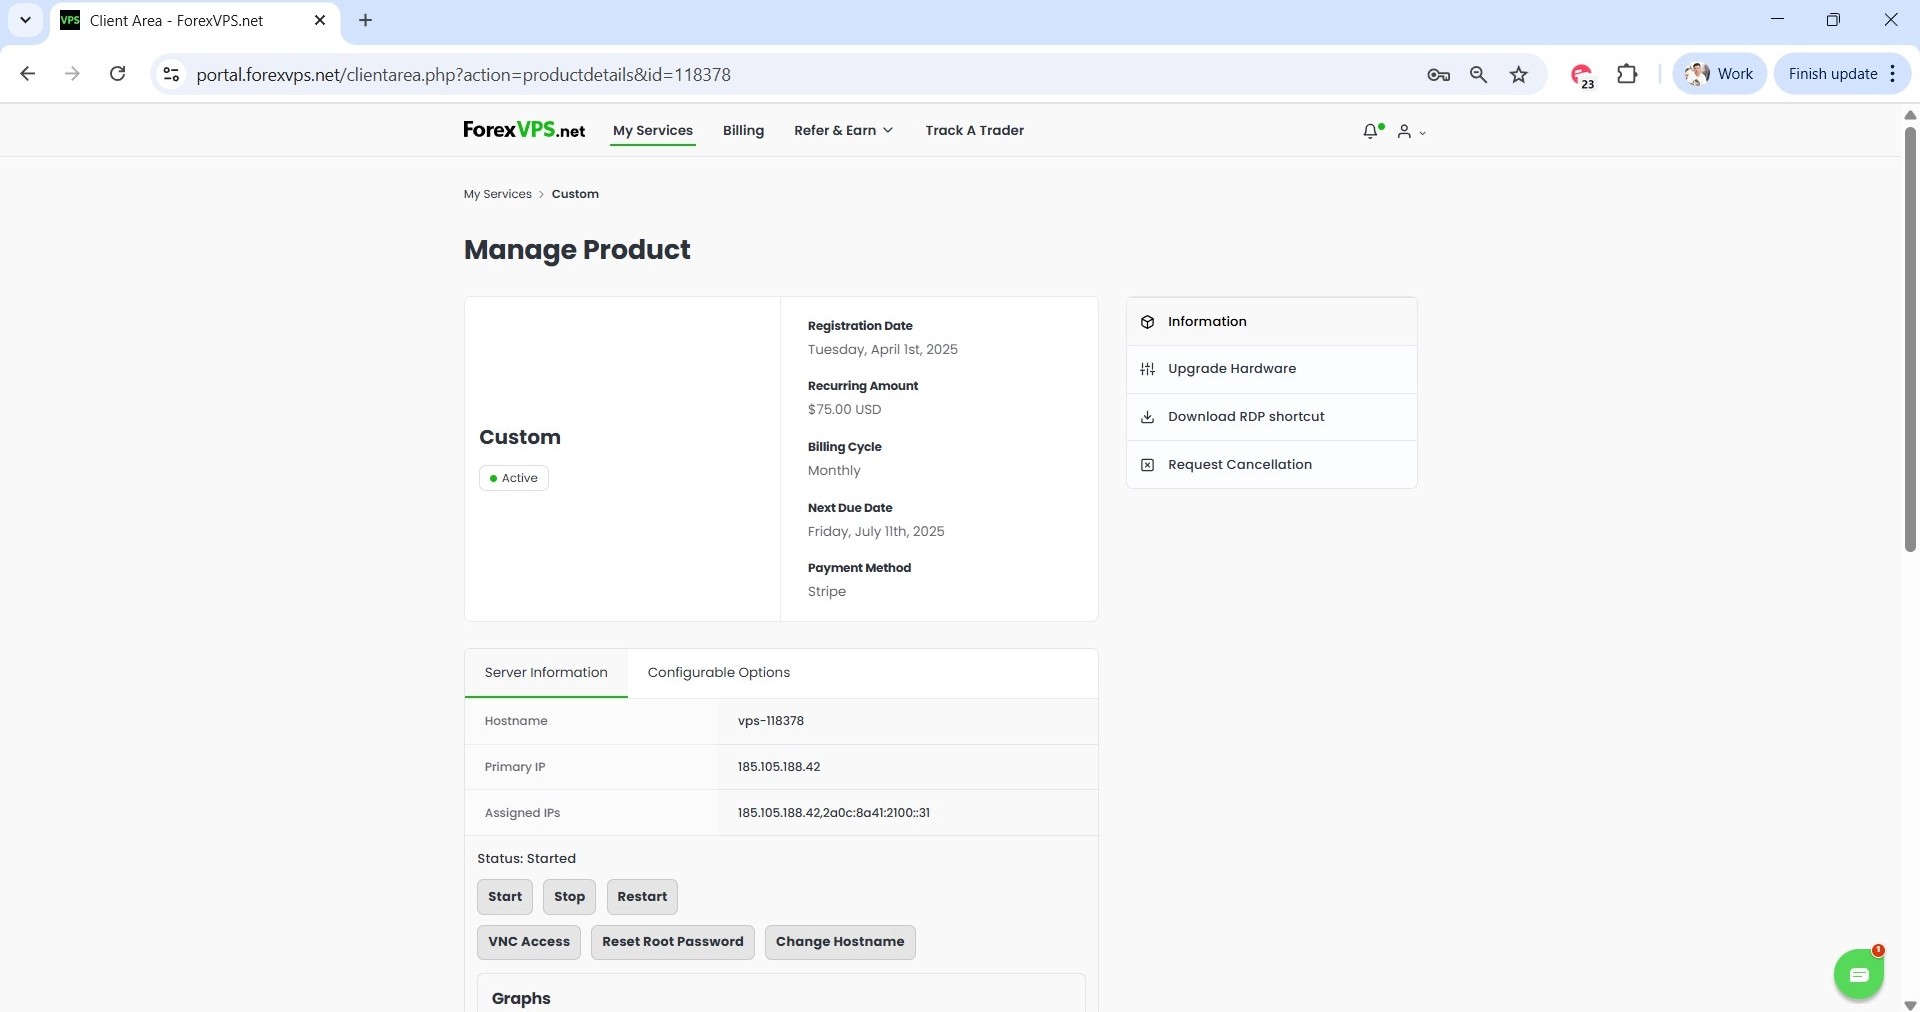Click the Custom breadcrumb
Viewport: 1920px width, 1012px height.
575,194
